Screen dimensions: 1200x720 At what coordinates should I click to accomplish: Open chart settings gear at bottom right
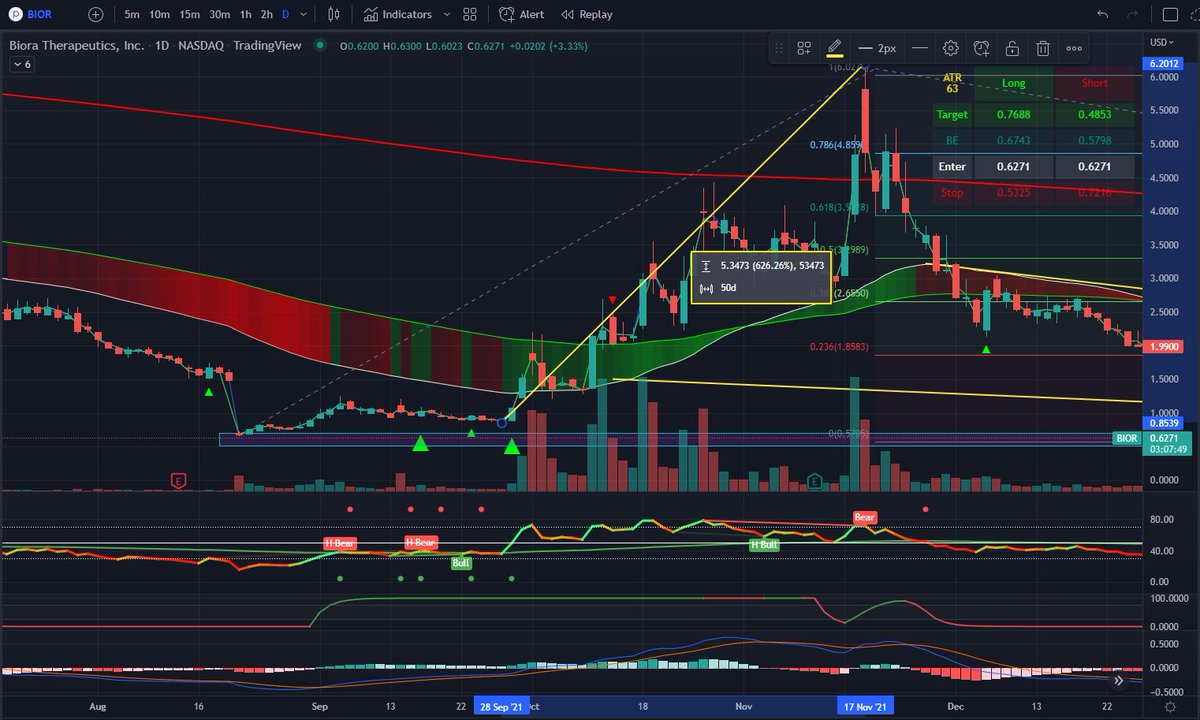click(1172, 706)
